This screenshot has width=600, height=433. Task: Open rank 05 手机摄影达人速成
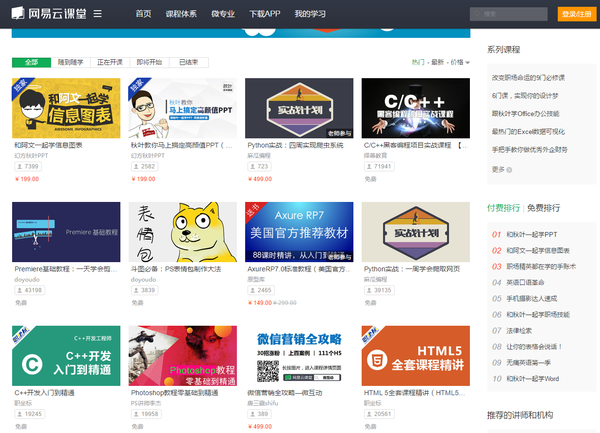[x=532, y=299]
